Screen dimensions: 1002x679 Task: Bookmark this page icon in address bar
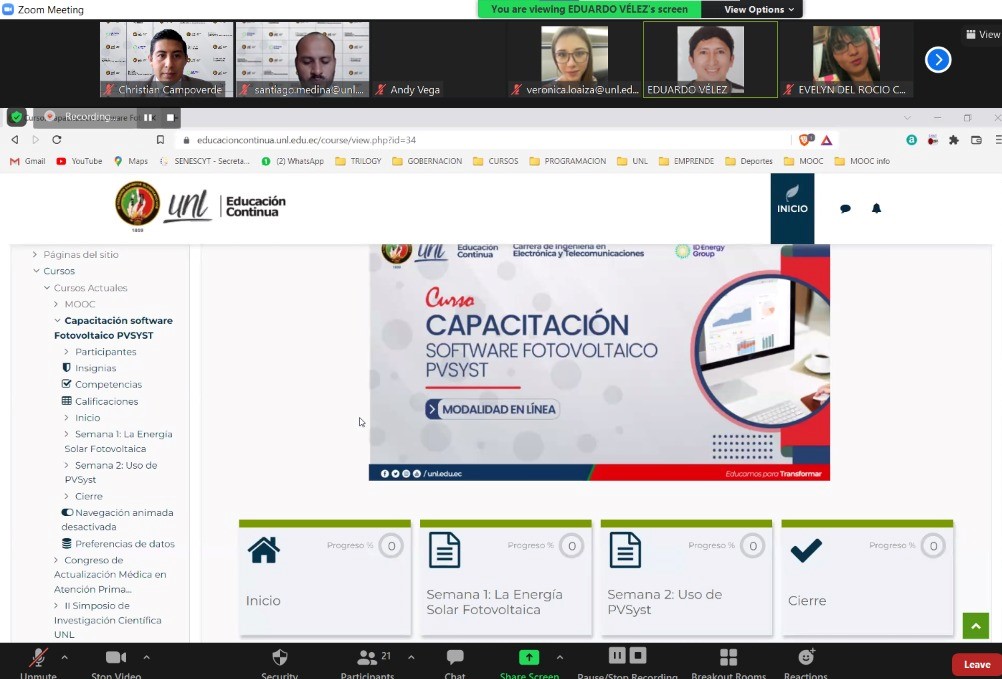160,140
